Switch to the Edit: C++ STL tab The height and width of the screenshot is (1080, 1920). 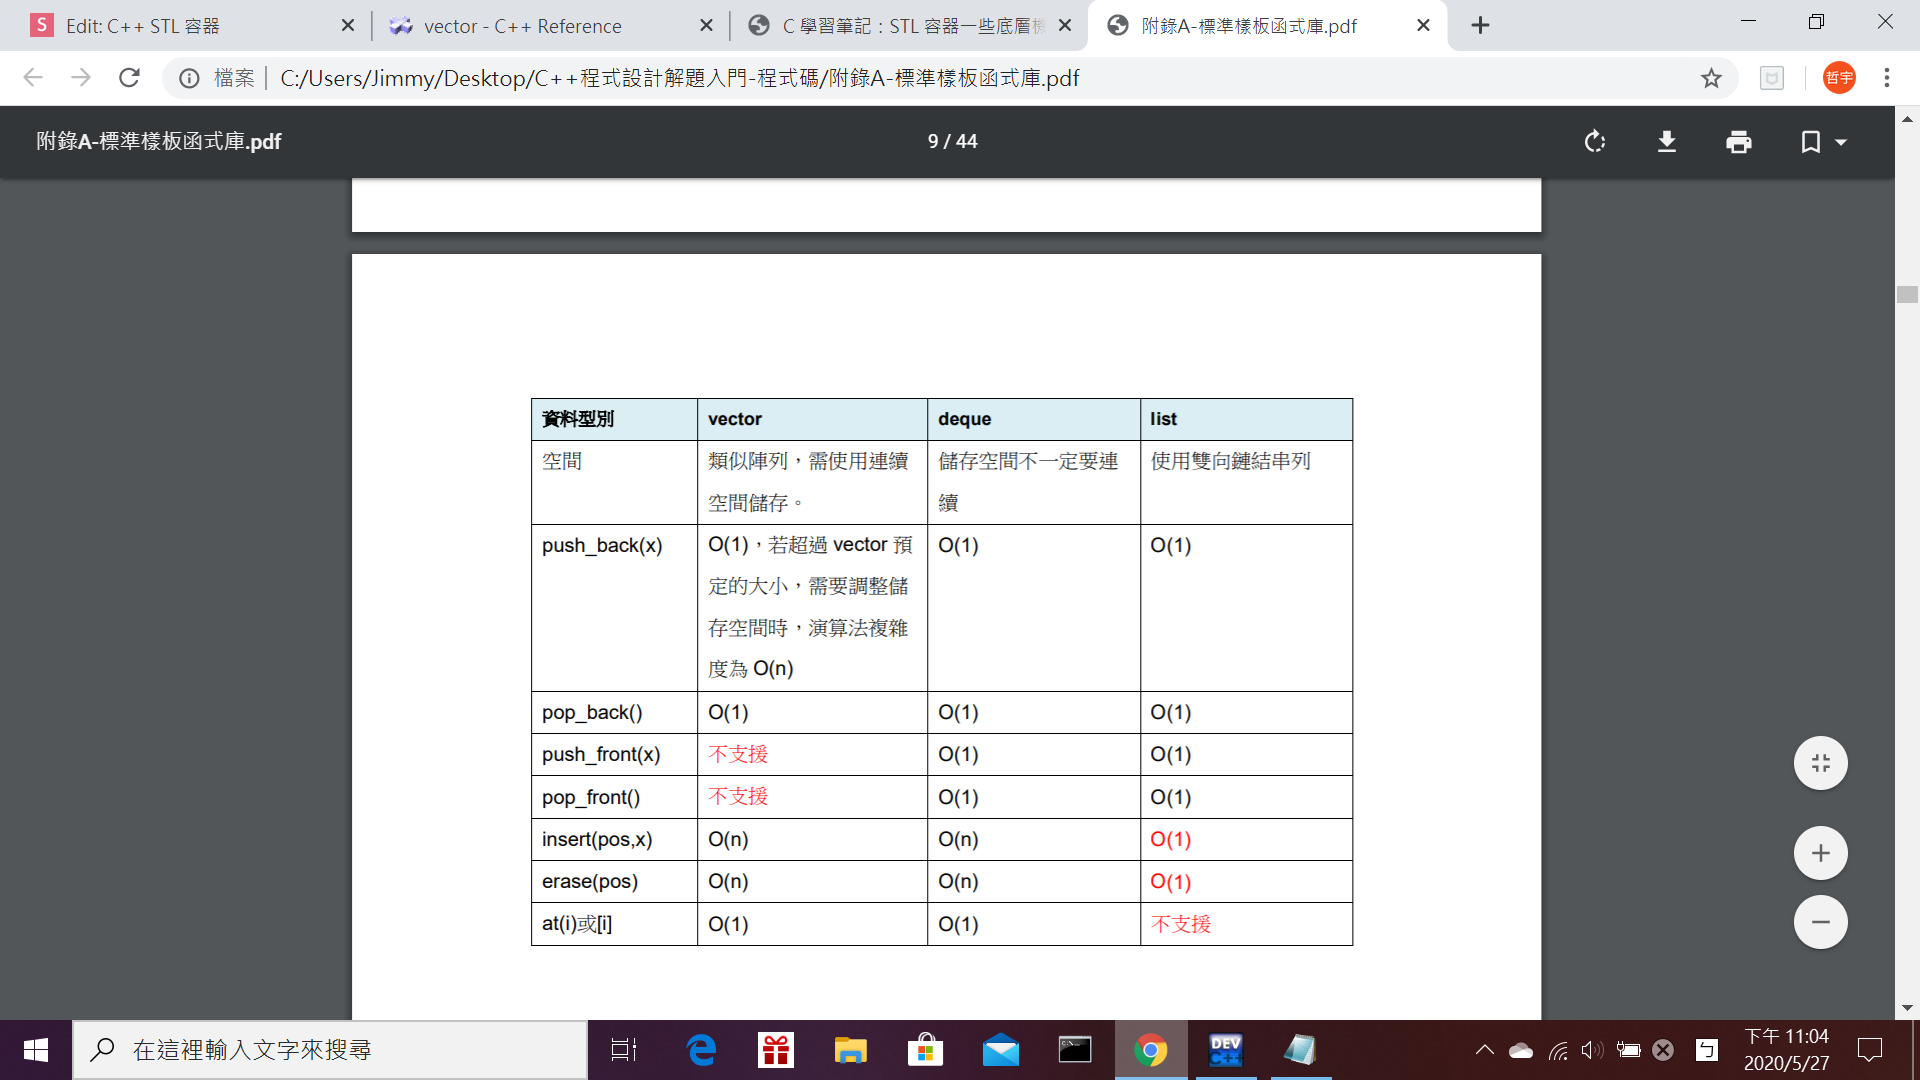tap(142, 26)
